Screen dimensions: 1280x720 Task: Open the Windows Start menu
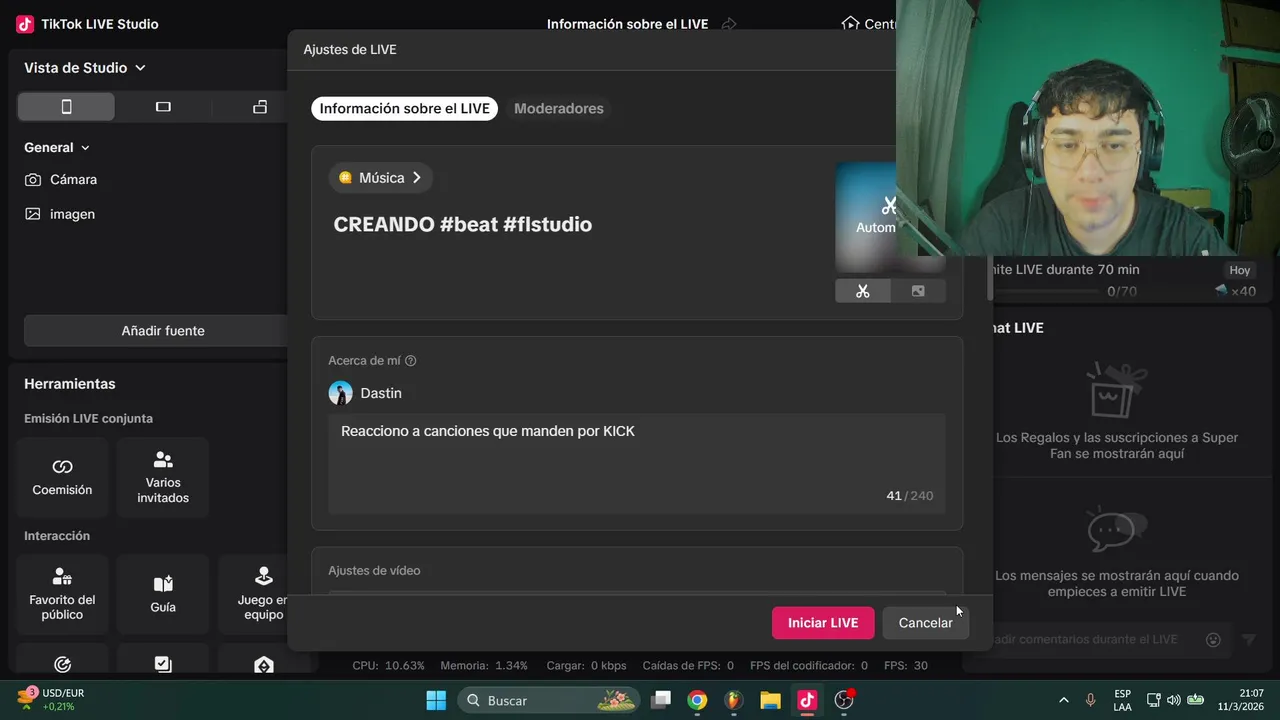click(436, 700)
